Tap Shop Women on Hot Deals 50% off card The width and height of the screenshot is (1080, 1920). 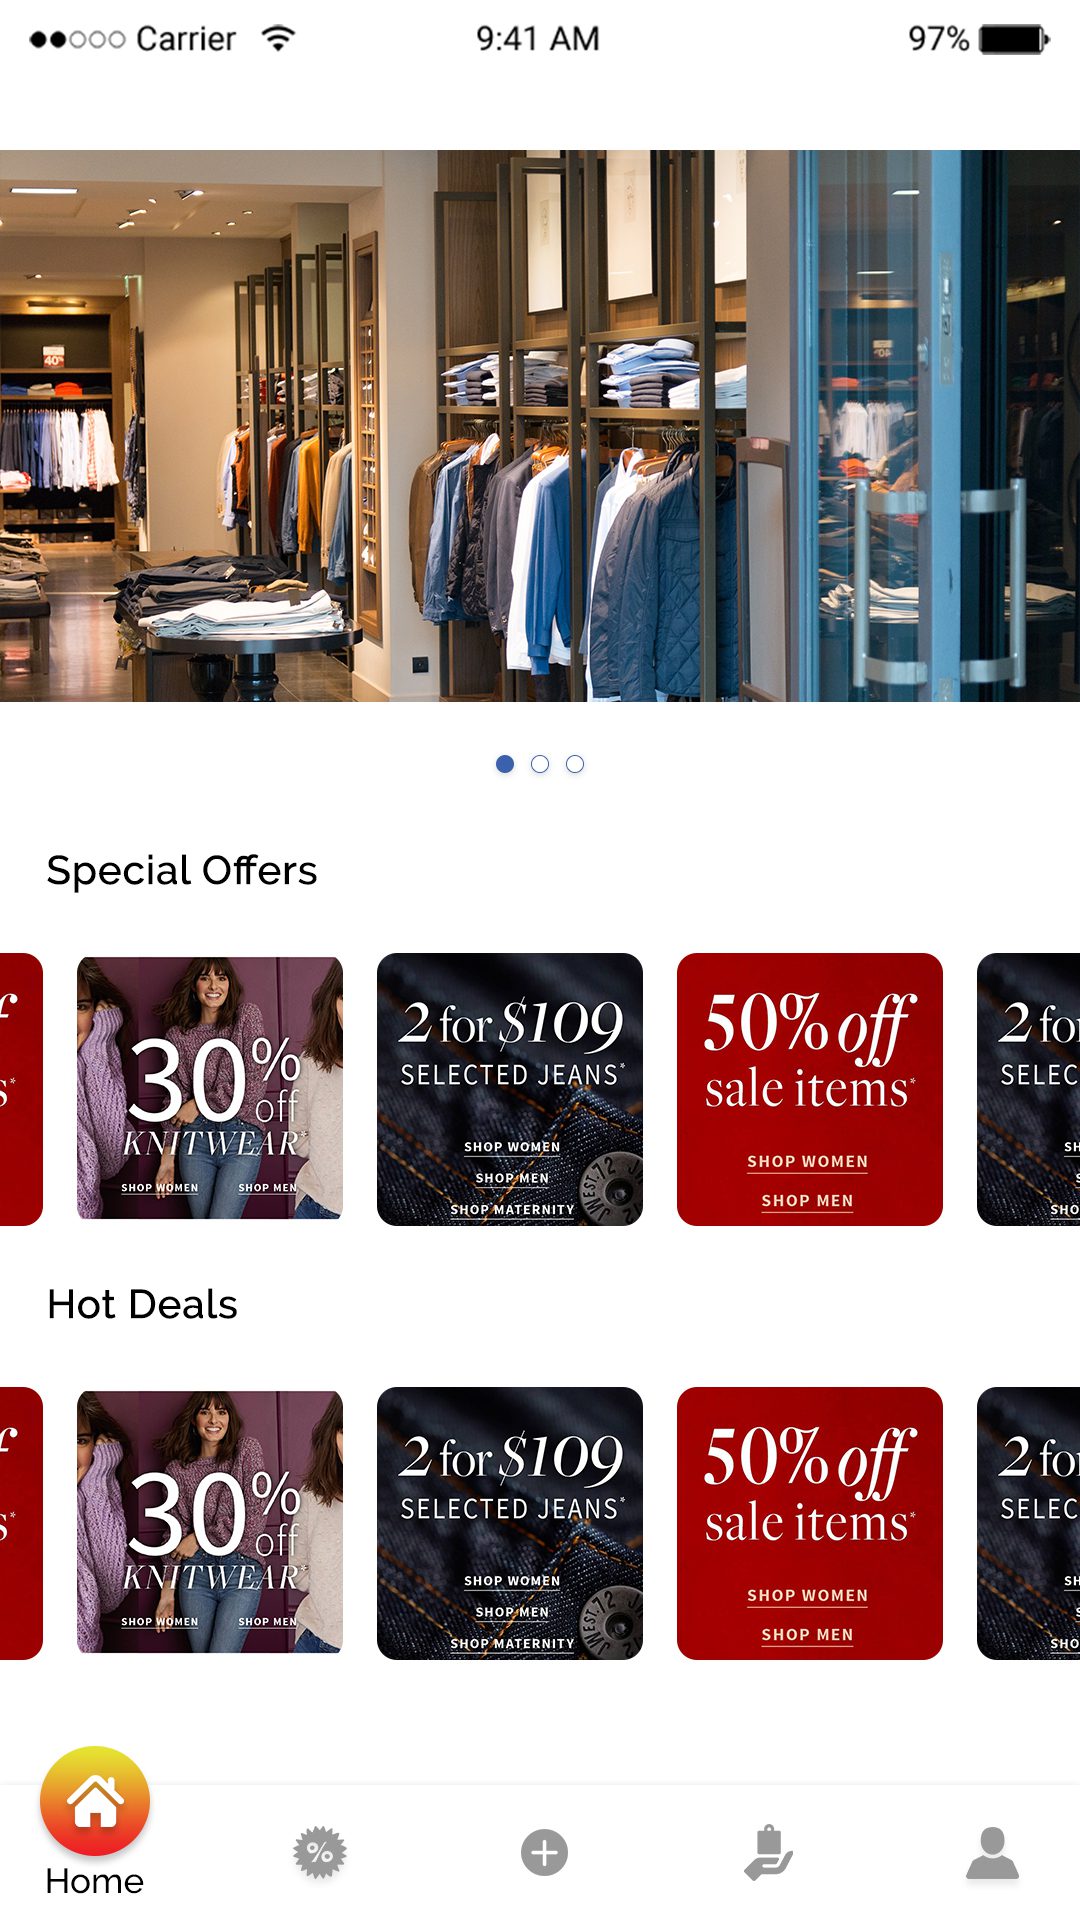coord(808,1596)
